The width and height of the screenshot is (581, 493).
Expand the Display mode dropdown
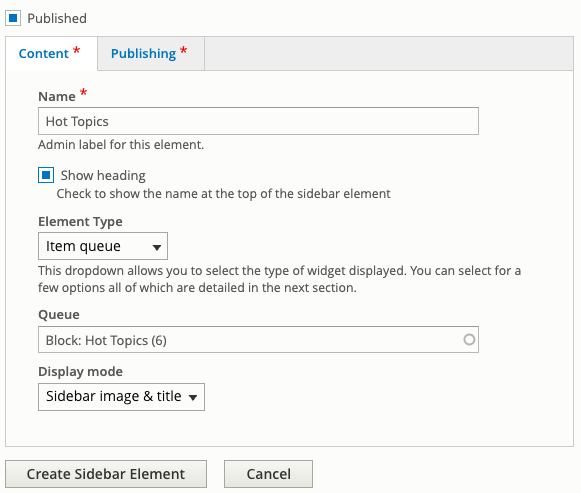point(121,397)
